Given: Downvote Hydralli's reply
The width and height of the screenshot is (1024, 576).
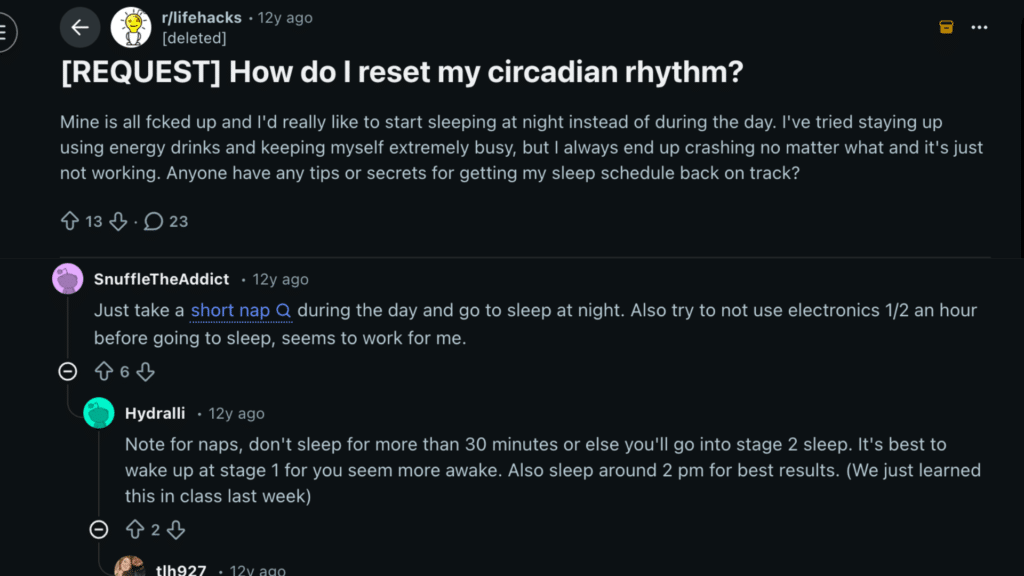Looking at the screenshot, I should pyautogui.click(x=175, y=530).
